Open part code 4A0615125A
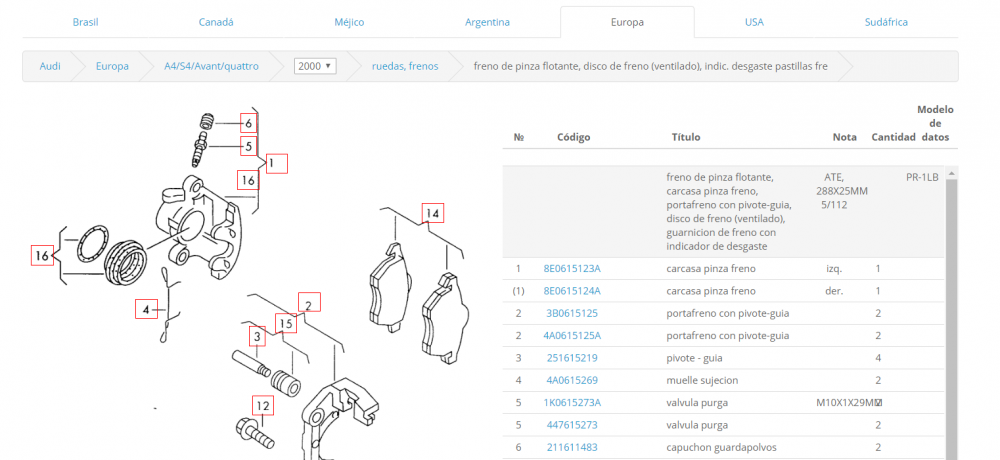 point(572,336)
